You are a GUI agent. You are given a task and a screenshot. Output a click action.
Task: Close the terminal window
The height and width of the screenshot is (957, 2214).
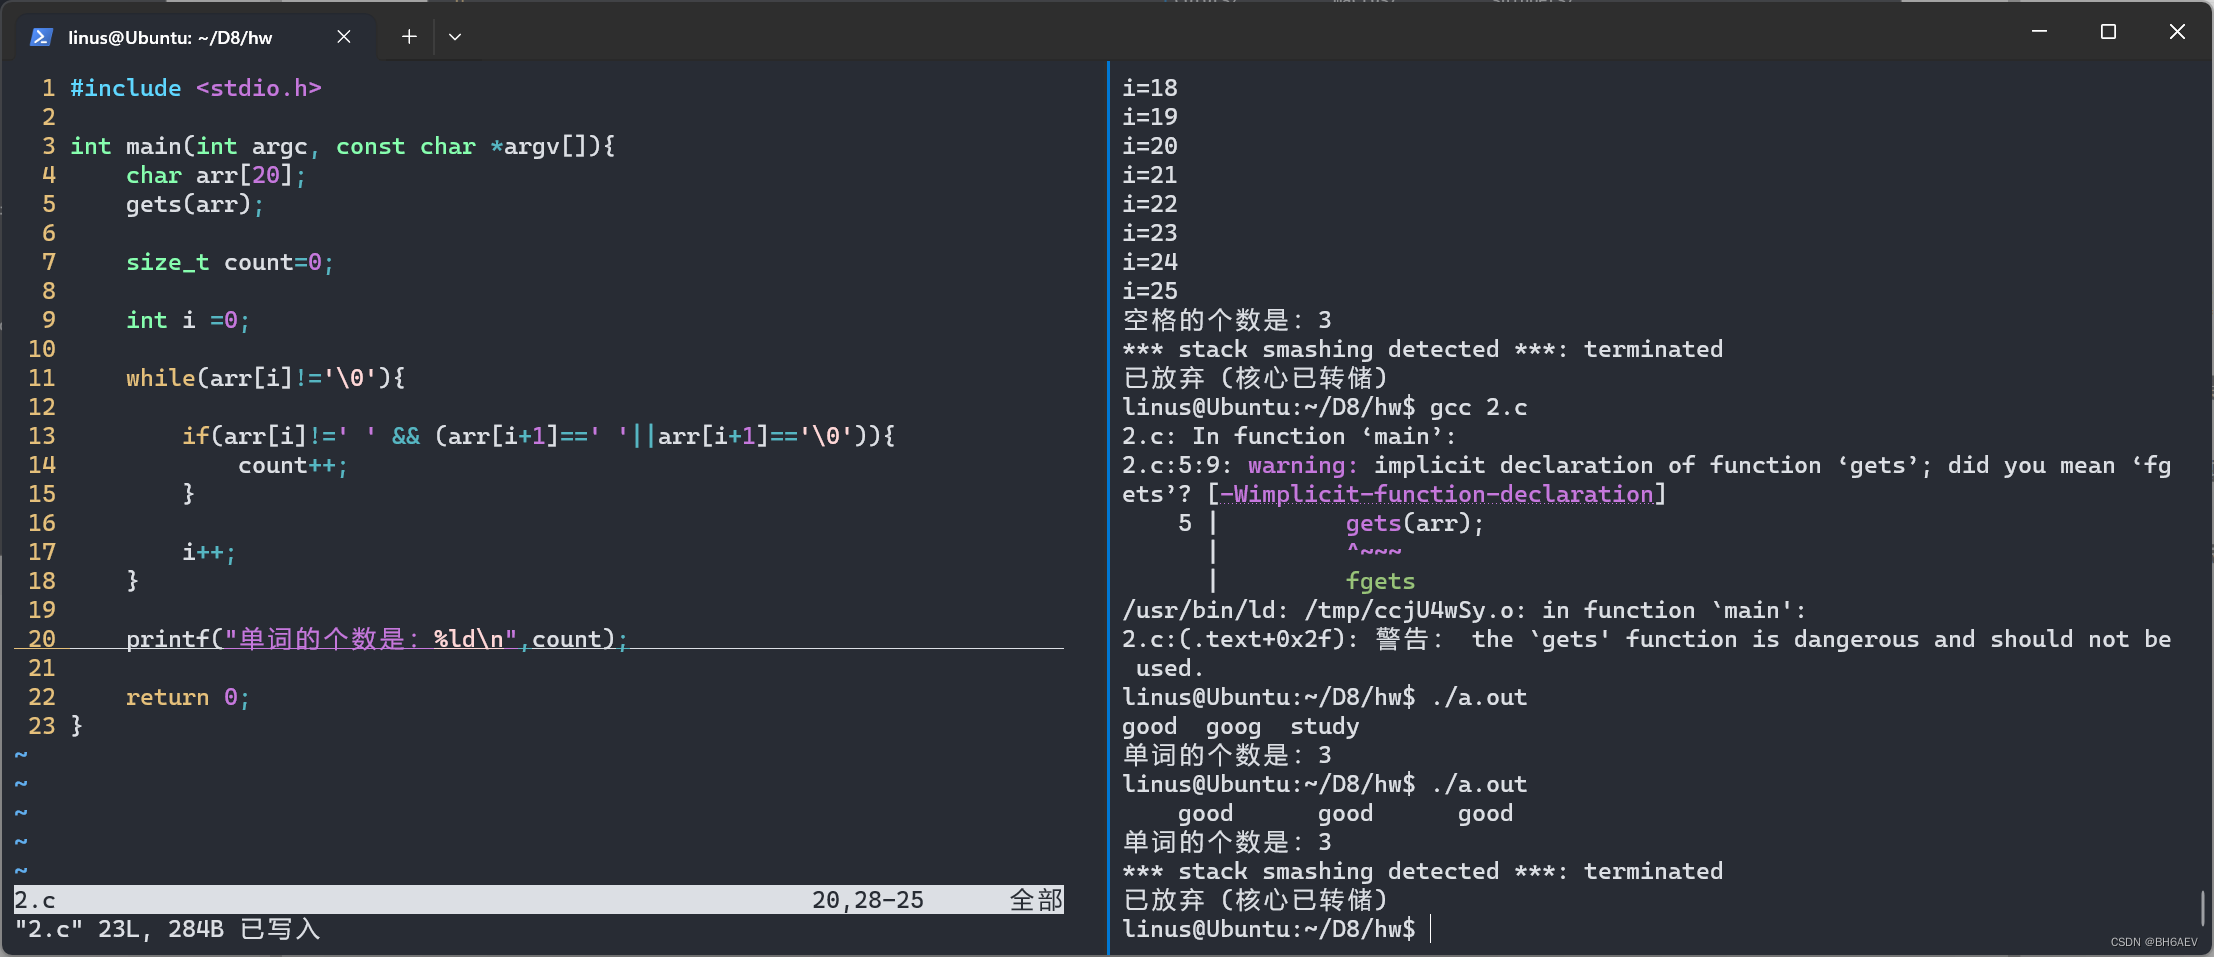coord(2177,32)
